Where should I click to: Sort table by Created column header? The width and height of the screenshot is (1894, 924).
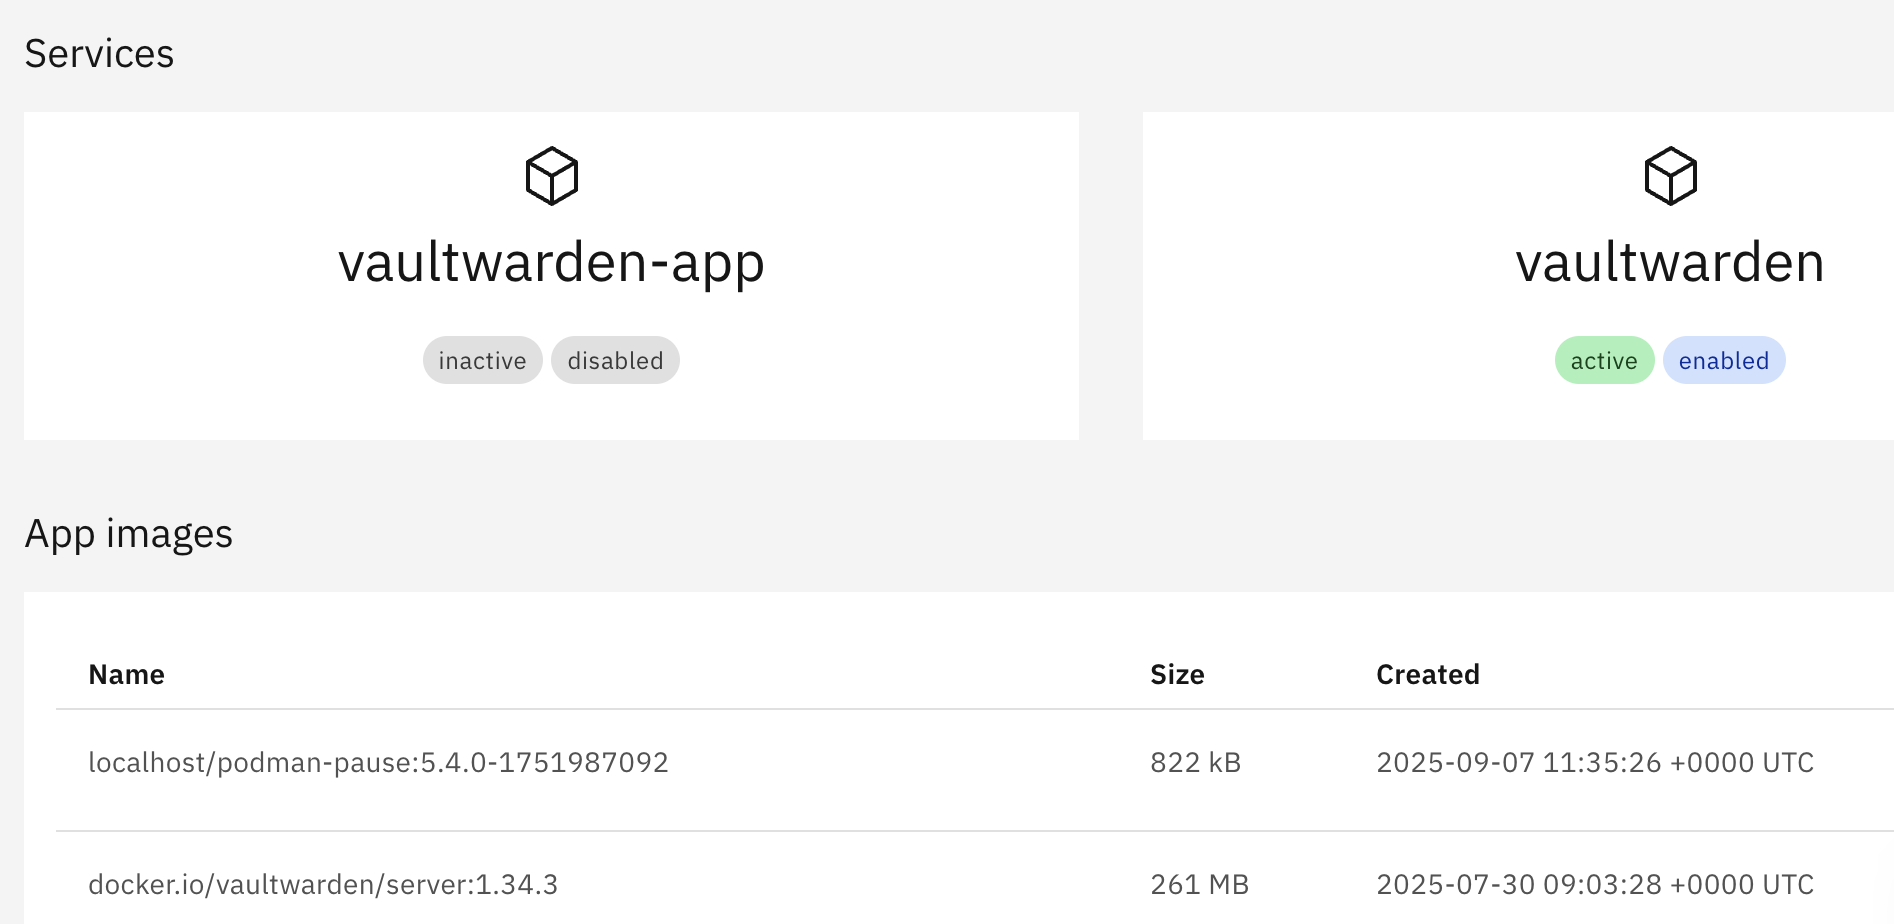(1427, 675)
